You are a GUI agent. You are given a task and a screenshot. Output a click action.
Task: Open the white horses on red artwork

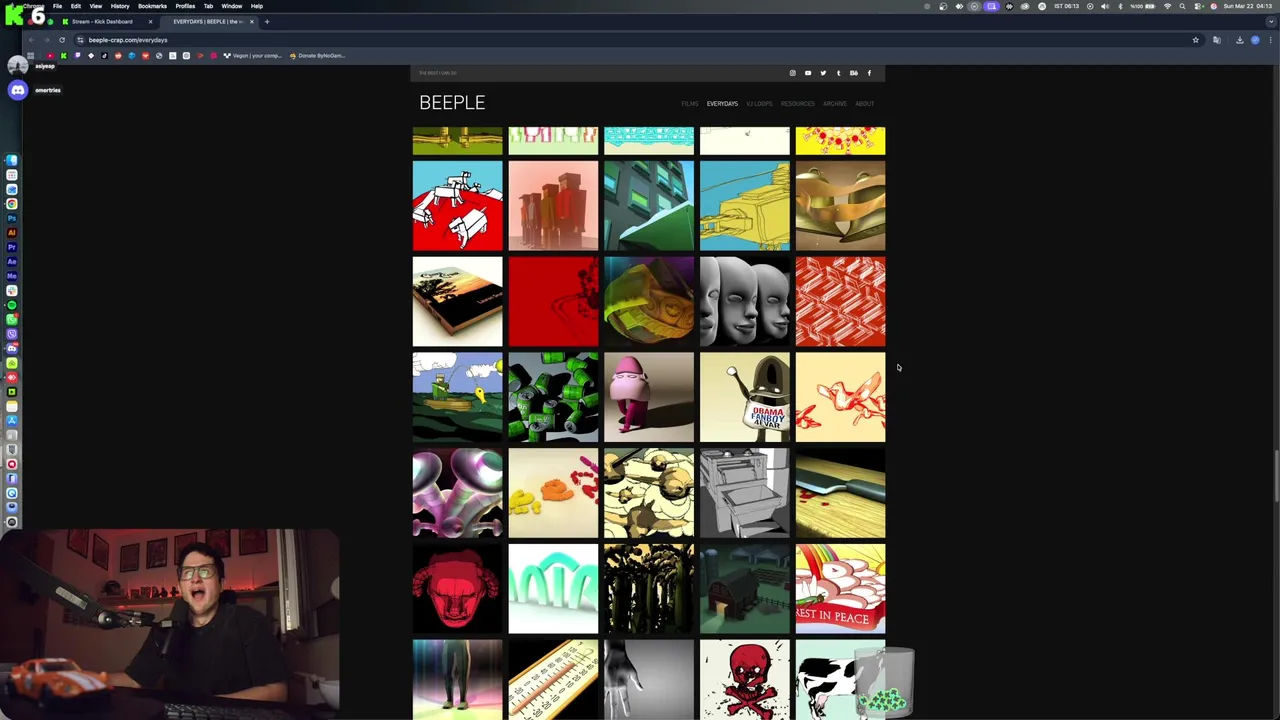point(458,206)
